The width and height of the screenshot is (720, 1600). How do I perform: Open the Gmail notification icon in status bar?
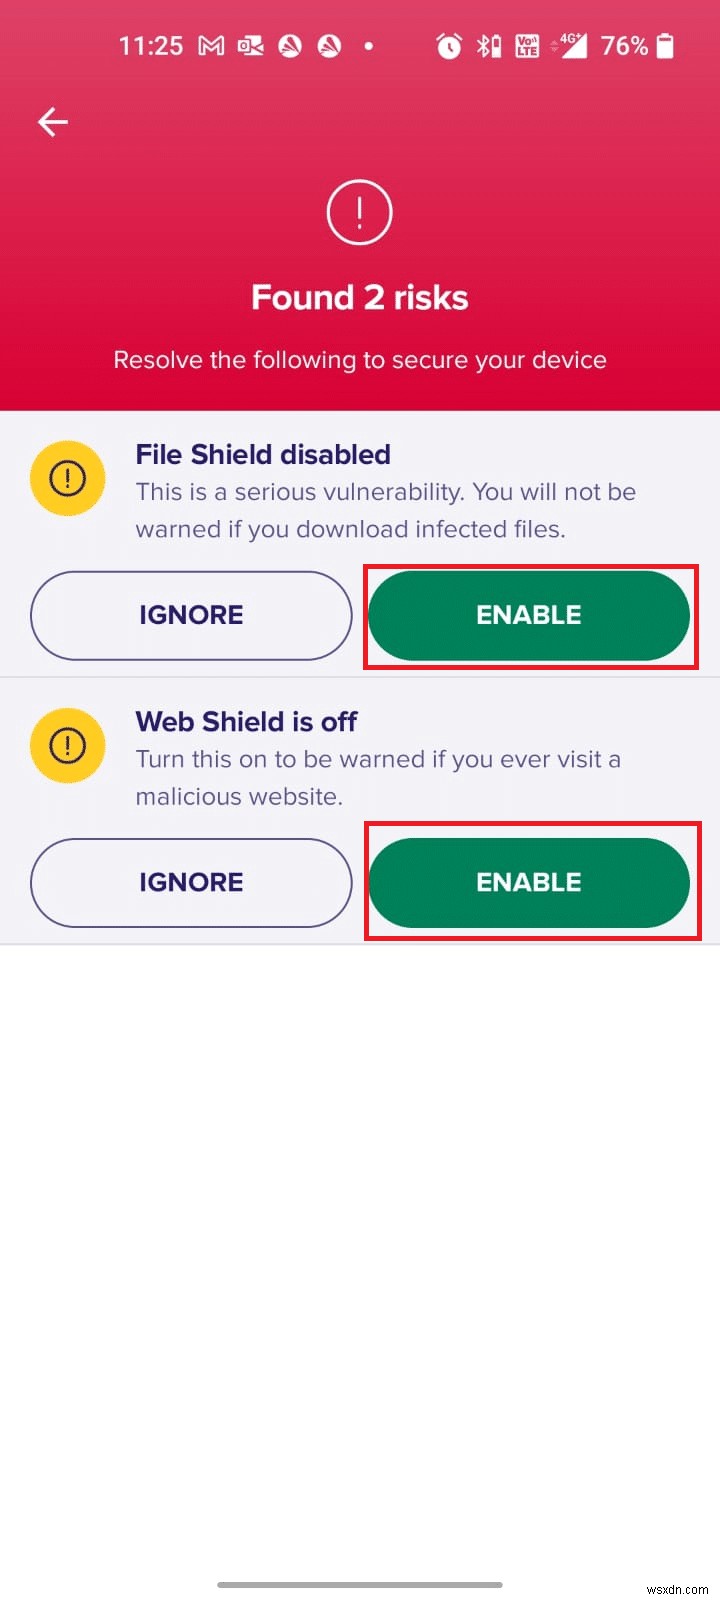pos(210,45)
